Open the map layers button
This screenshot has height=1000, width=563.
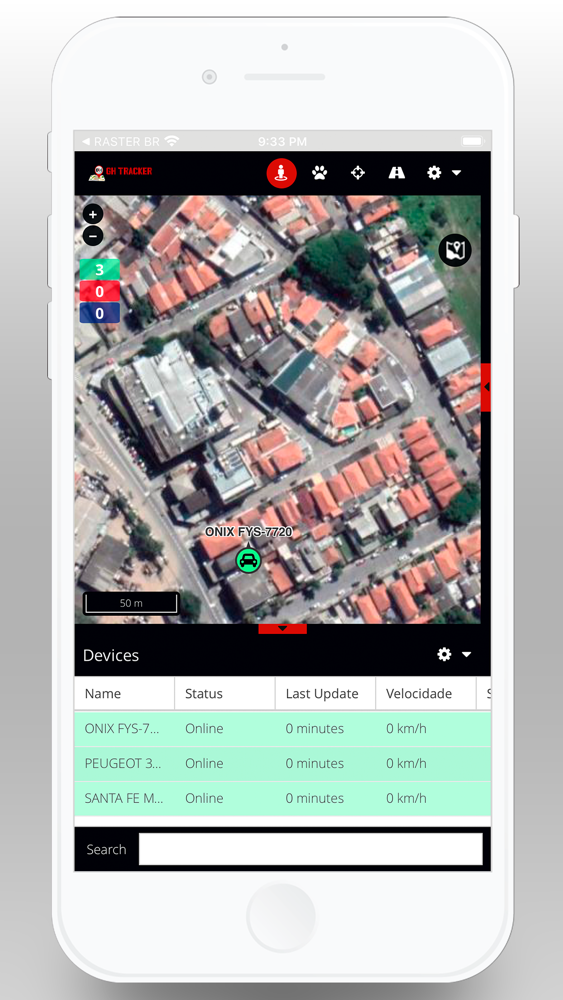coord(455,250)
